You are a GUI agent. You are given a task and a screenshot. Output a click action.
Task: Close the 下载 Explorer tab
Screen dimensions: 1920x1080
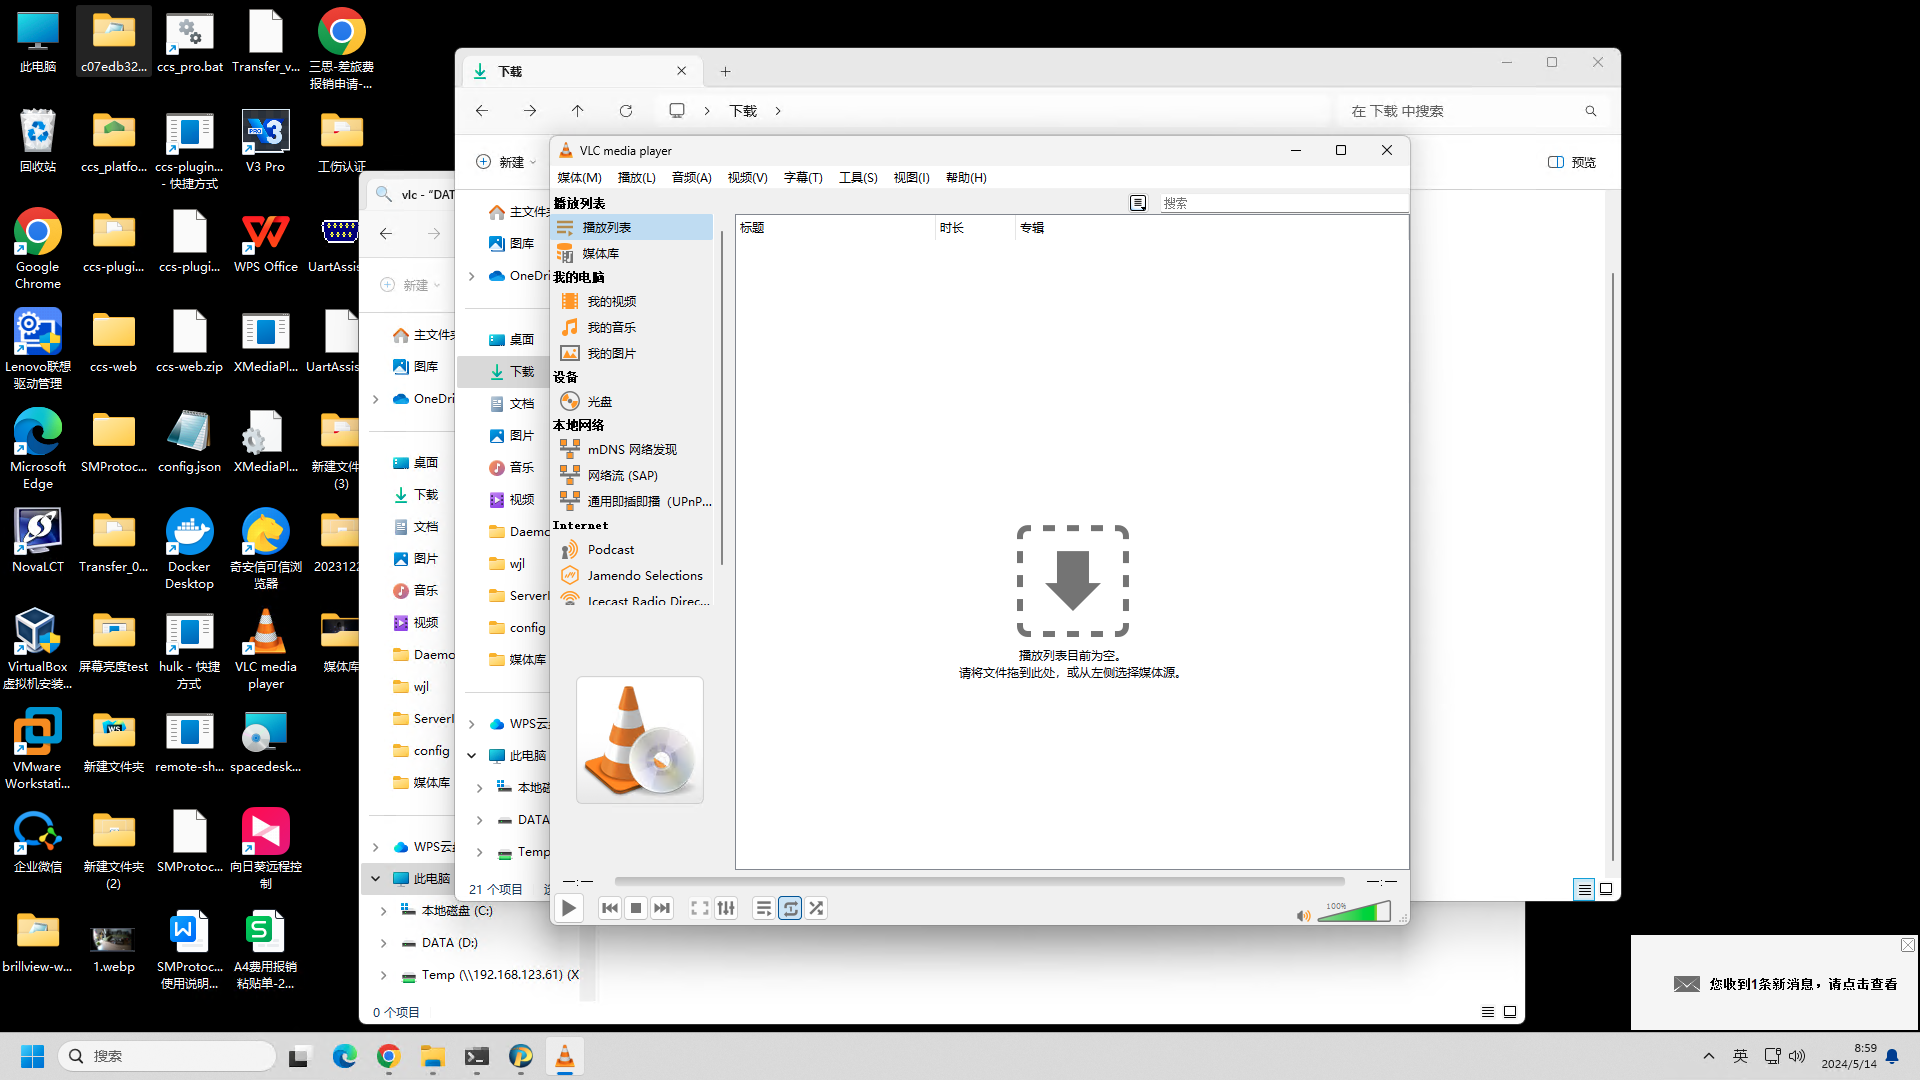point(682,71)
